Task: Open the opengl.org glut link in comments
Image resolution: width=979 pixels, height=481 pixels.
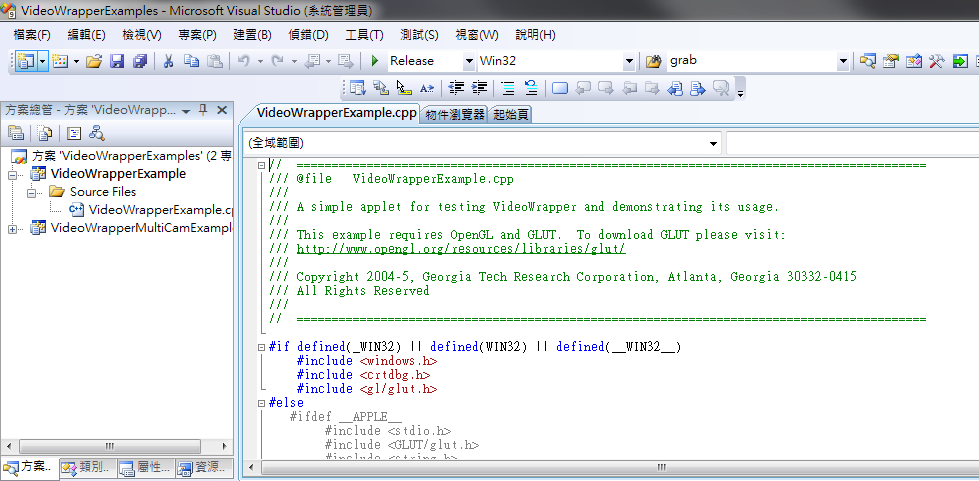Action: pos(461,249)
